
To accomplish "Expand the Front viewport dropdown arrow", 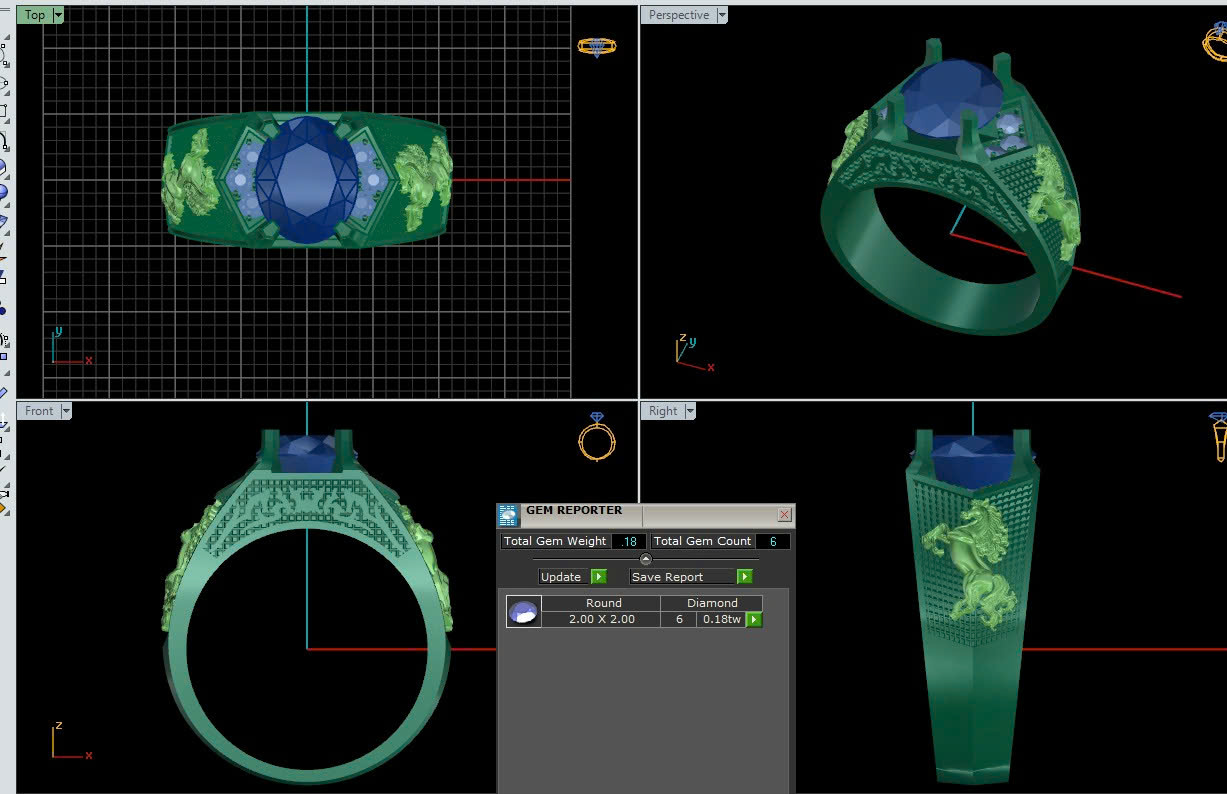I will pyautogui.click(x=66, y=411).
